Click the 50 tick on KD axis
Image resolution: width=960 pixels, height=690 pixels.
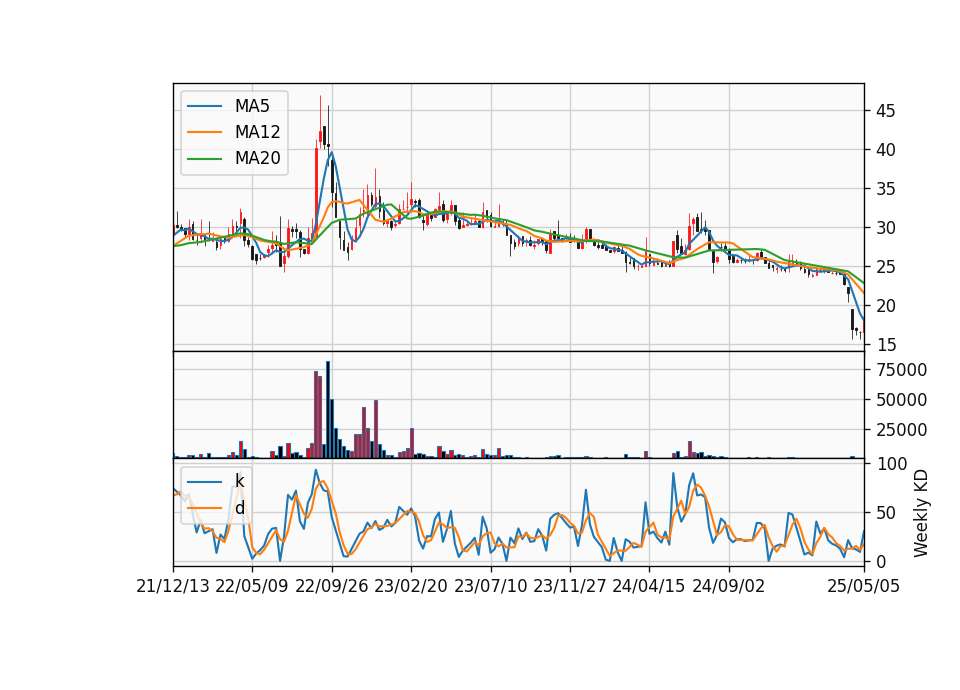[886, 512]
